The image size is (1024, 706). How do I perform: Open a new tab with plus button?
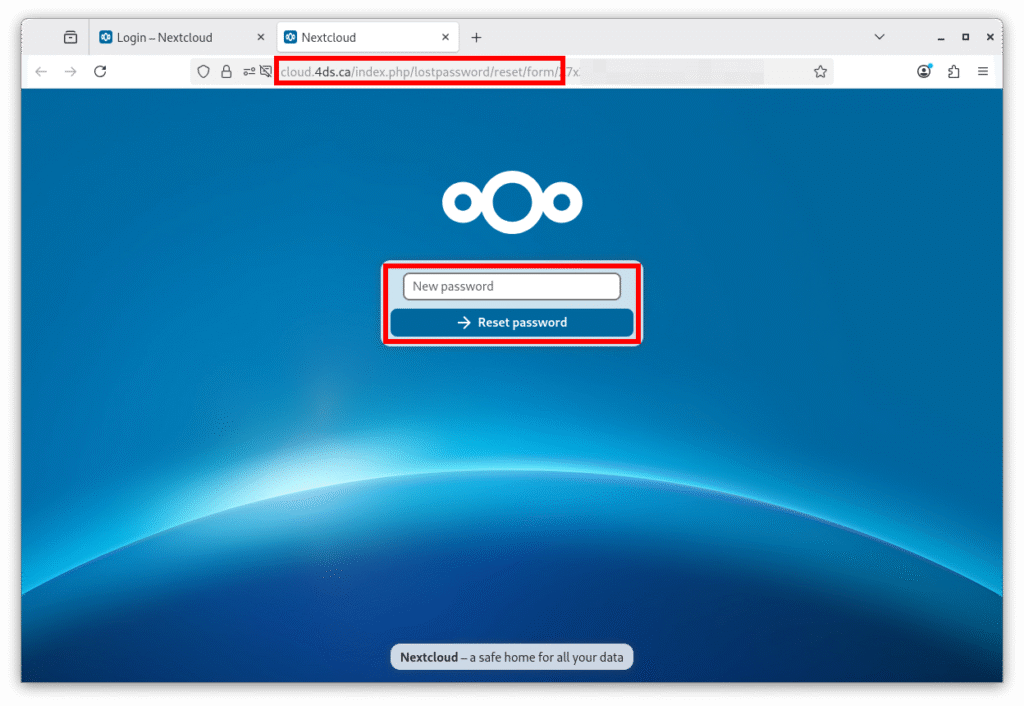(x=476, y=38)
